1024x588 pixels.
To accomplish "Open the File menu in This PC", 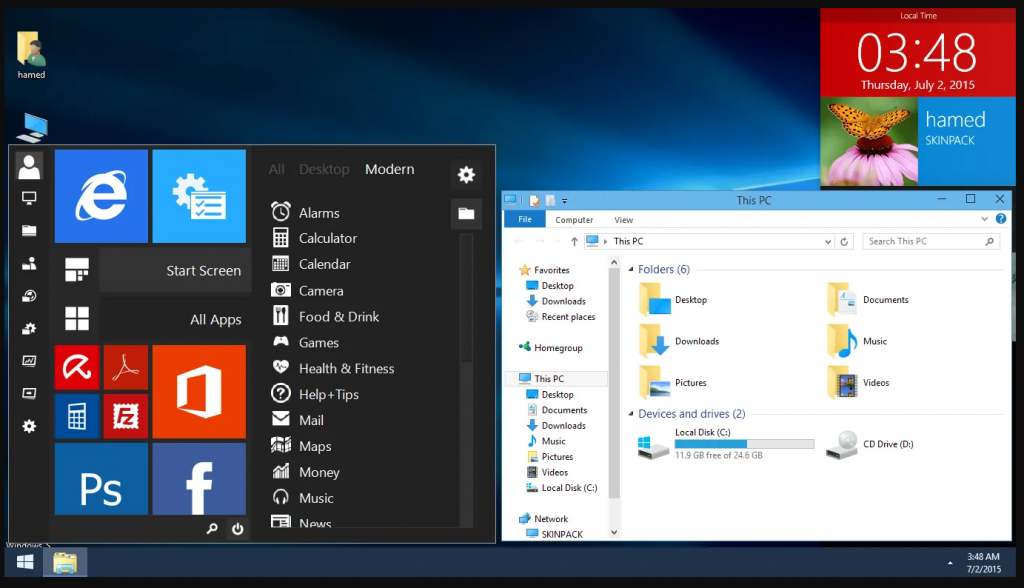I will [x=525, y=220].
